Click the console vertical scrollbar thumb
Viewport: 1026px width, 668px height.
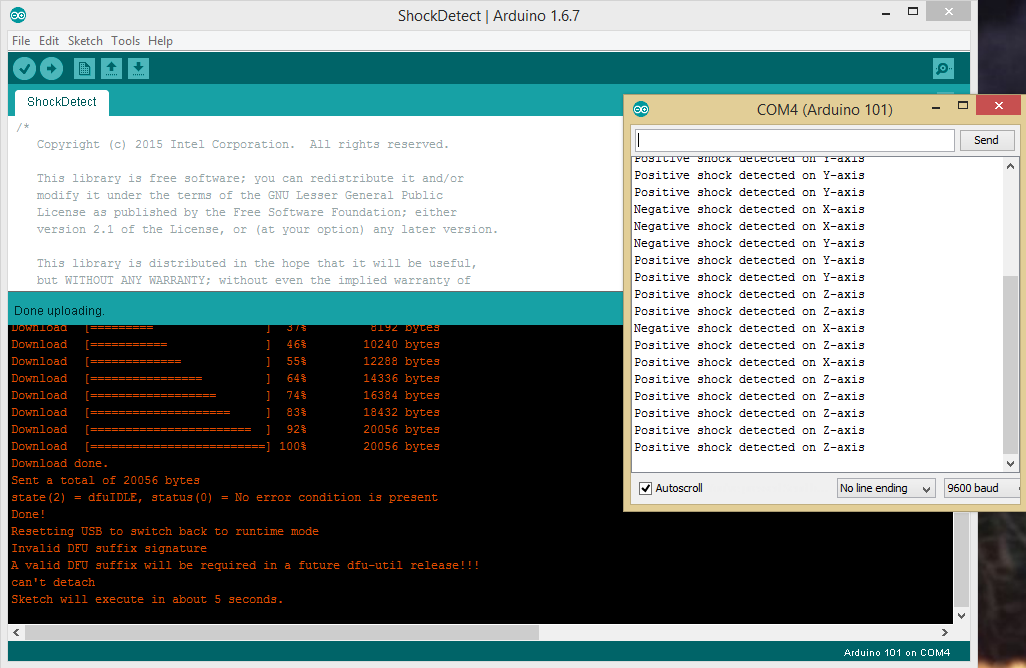[961, 561]
